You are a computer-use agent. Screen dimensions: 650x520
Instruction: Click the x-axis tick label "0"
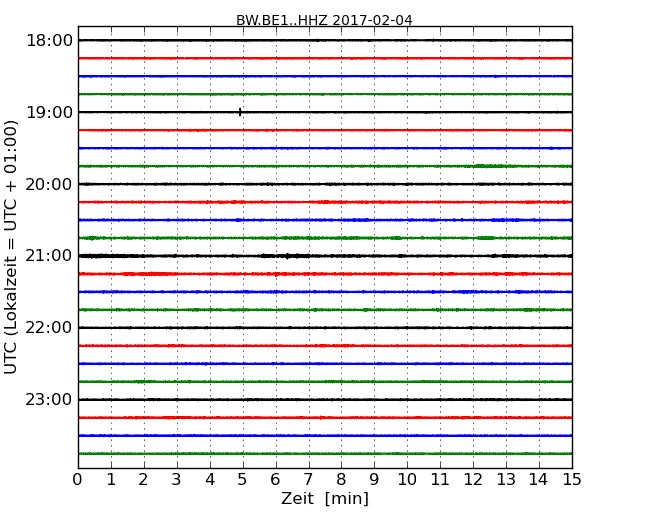pos(78,480)
